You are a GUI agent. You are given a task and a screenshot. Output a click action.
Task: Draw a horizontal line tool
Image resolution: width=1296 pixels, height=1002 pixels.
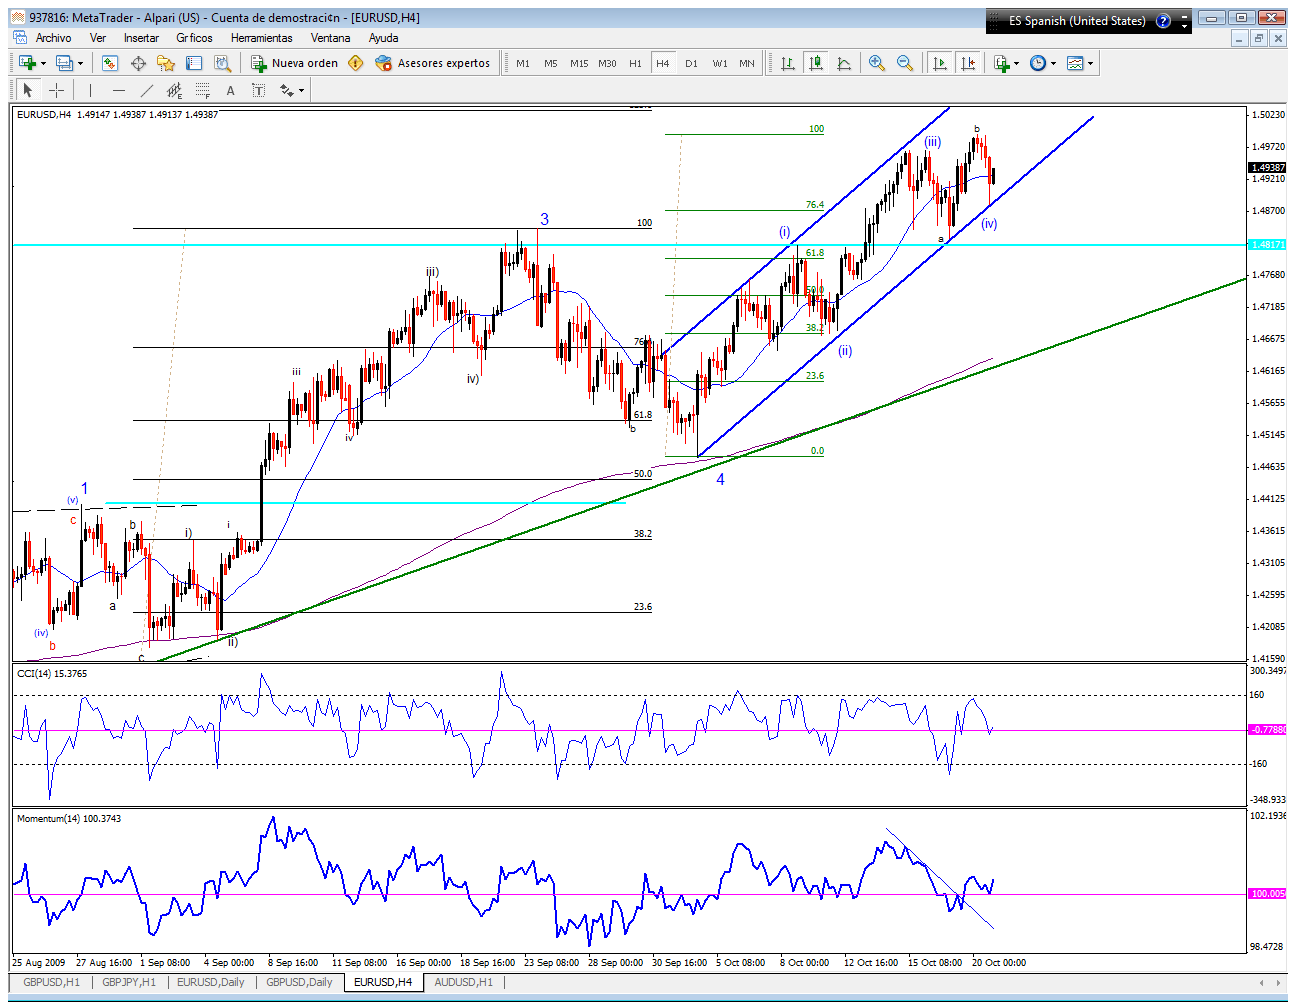[x=119, y=90]
